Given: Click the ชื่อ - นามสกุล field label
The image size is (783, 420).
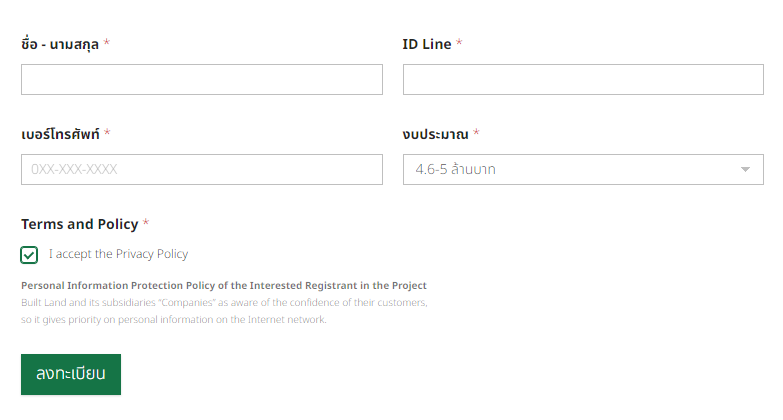Looking at the screenshot, I should (x=60, y=44).
